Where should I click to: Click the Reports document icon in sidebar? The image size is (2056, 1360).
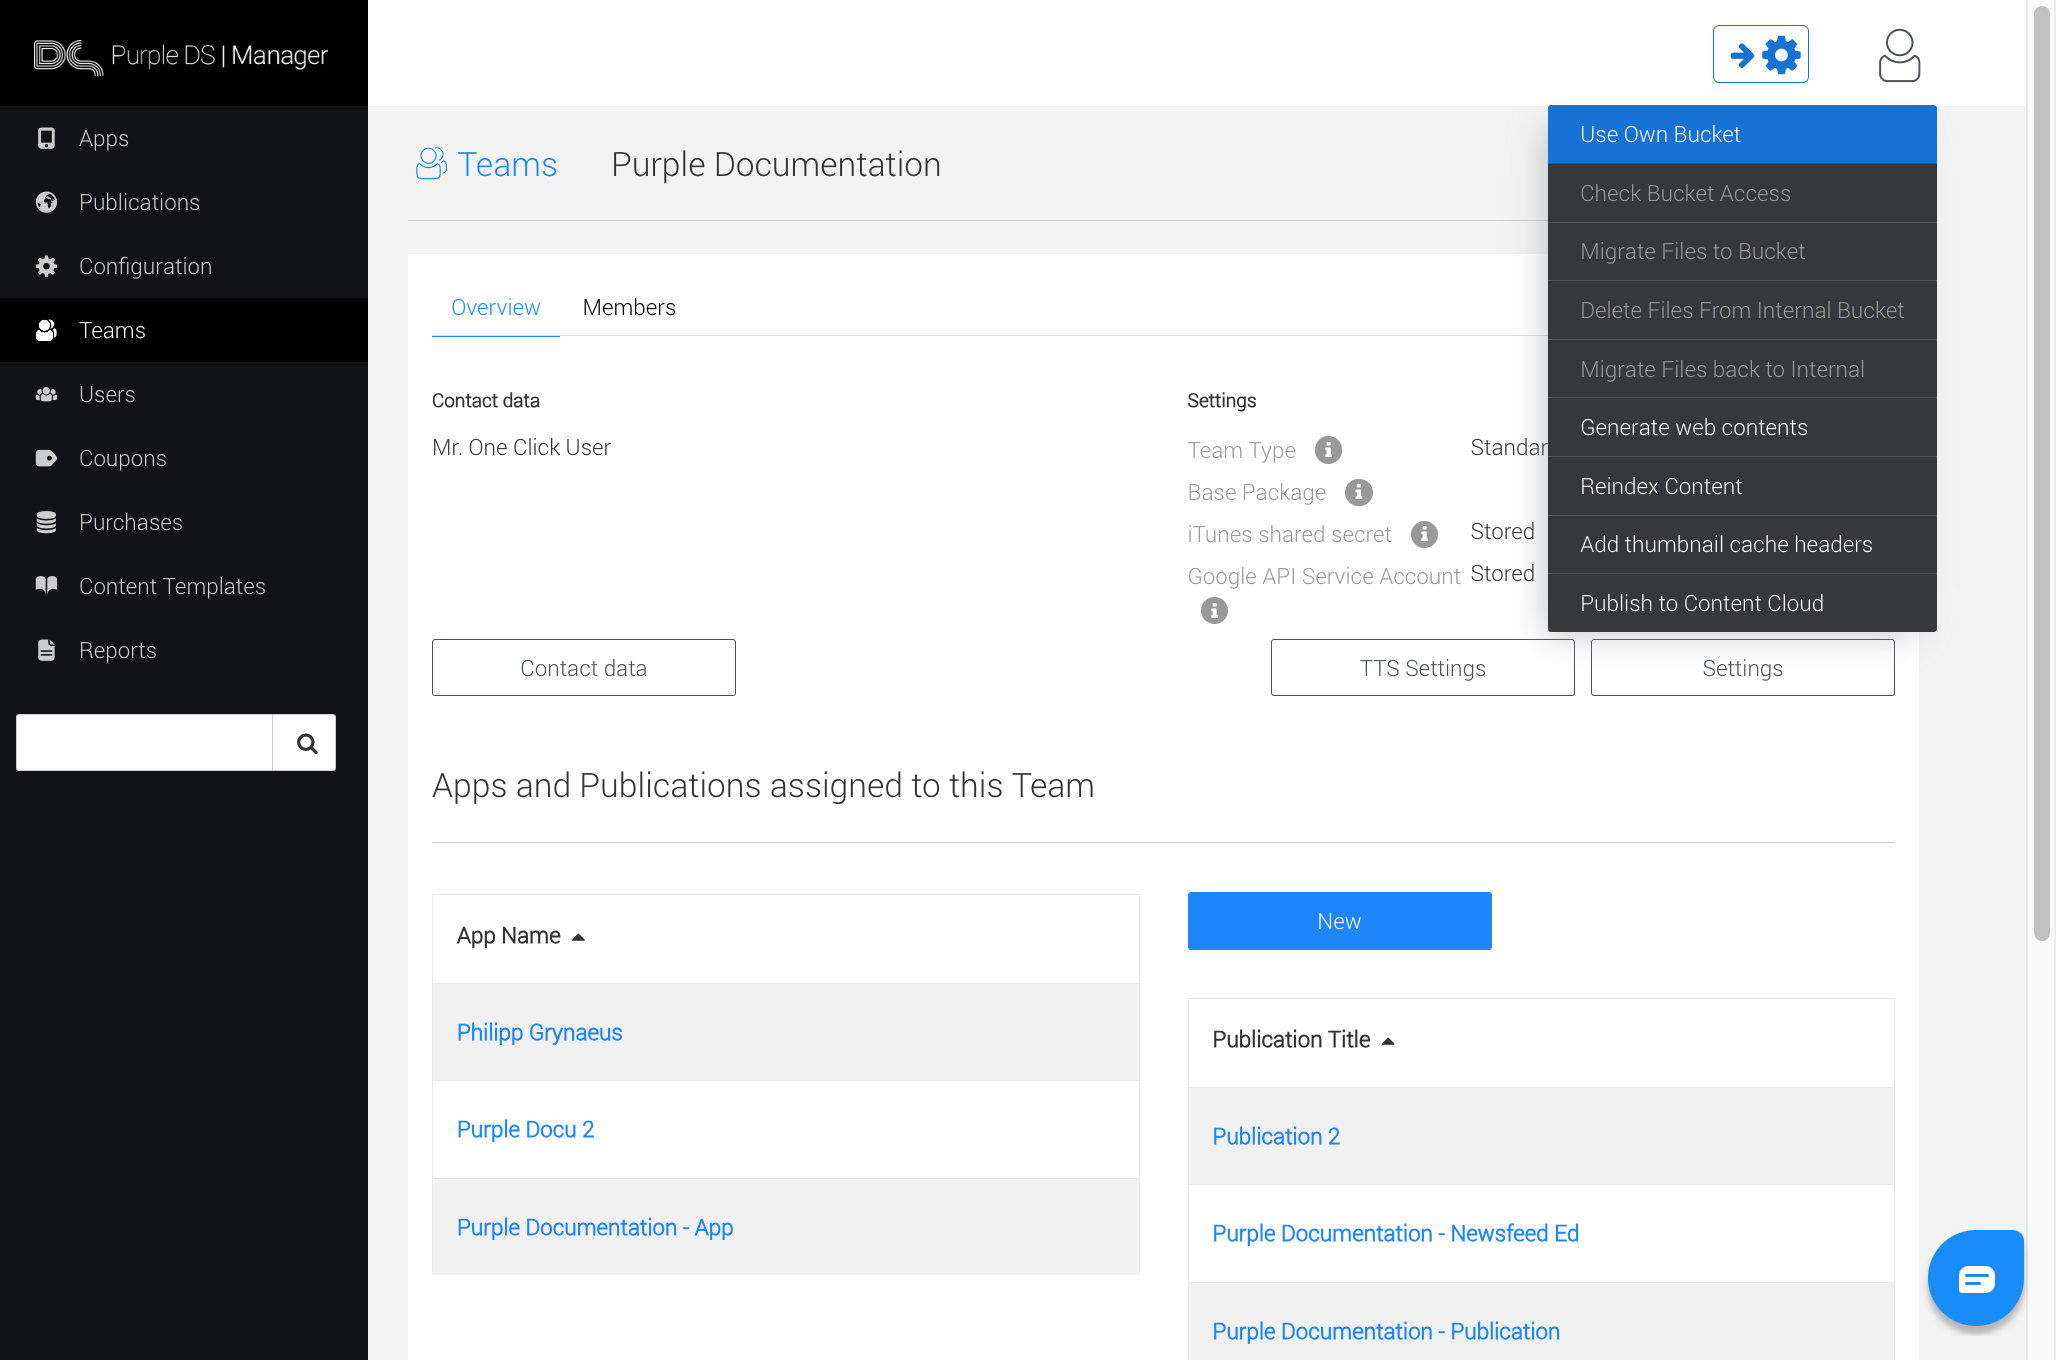coord(46,650)
